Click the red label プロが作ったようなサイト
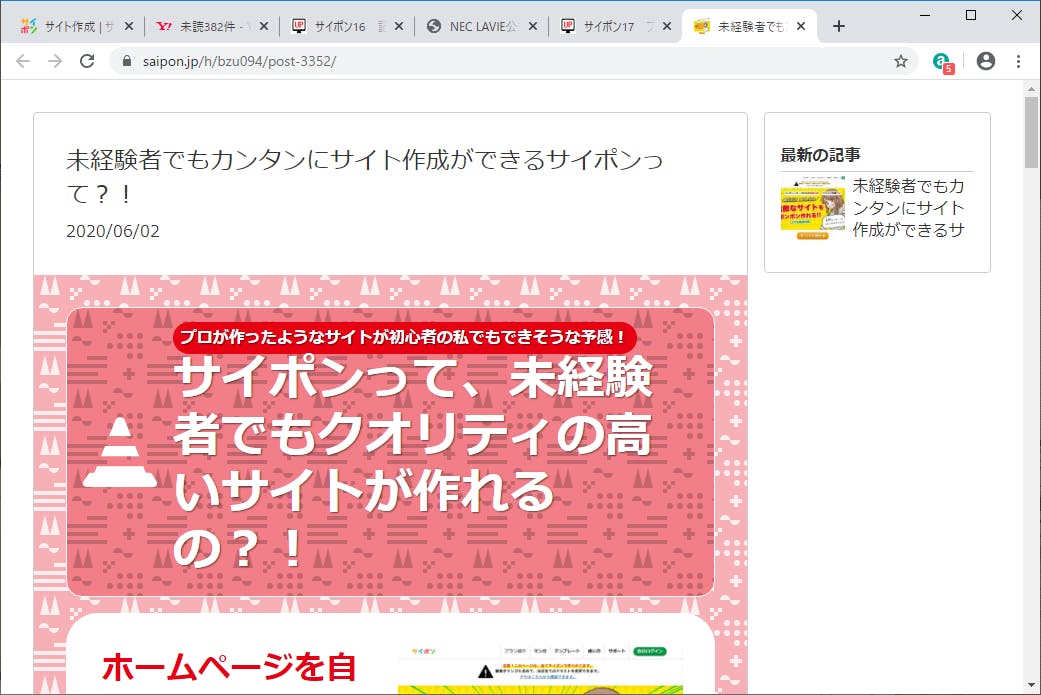The height and width of the screenshot is (695, 1041). pyautogui.click(x=404, y=337)
